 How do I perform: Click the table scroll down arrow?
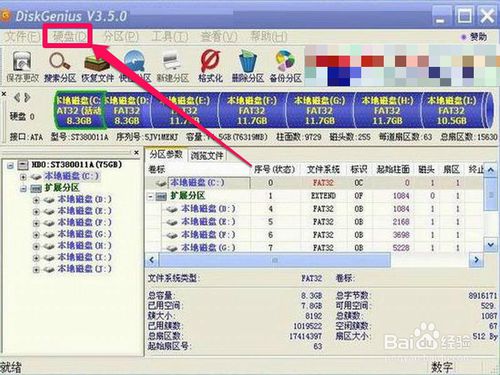pyautogui.click(x=491, y=245)
